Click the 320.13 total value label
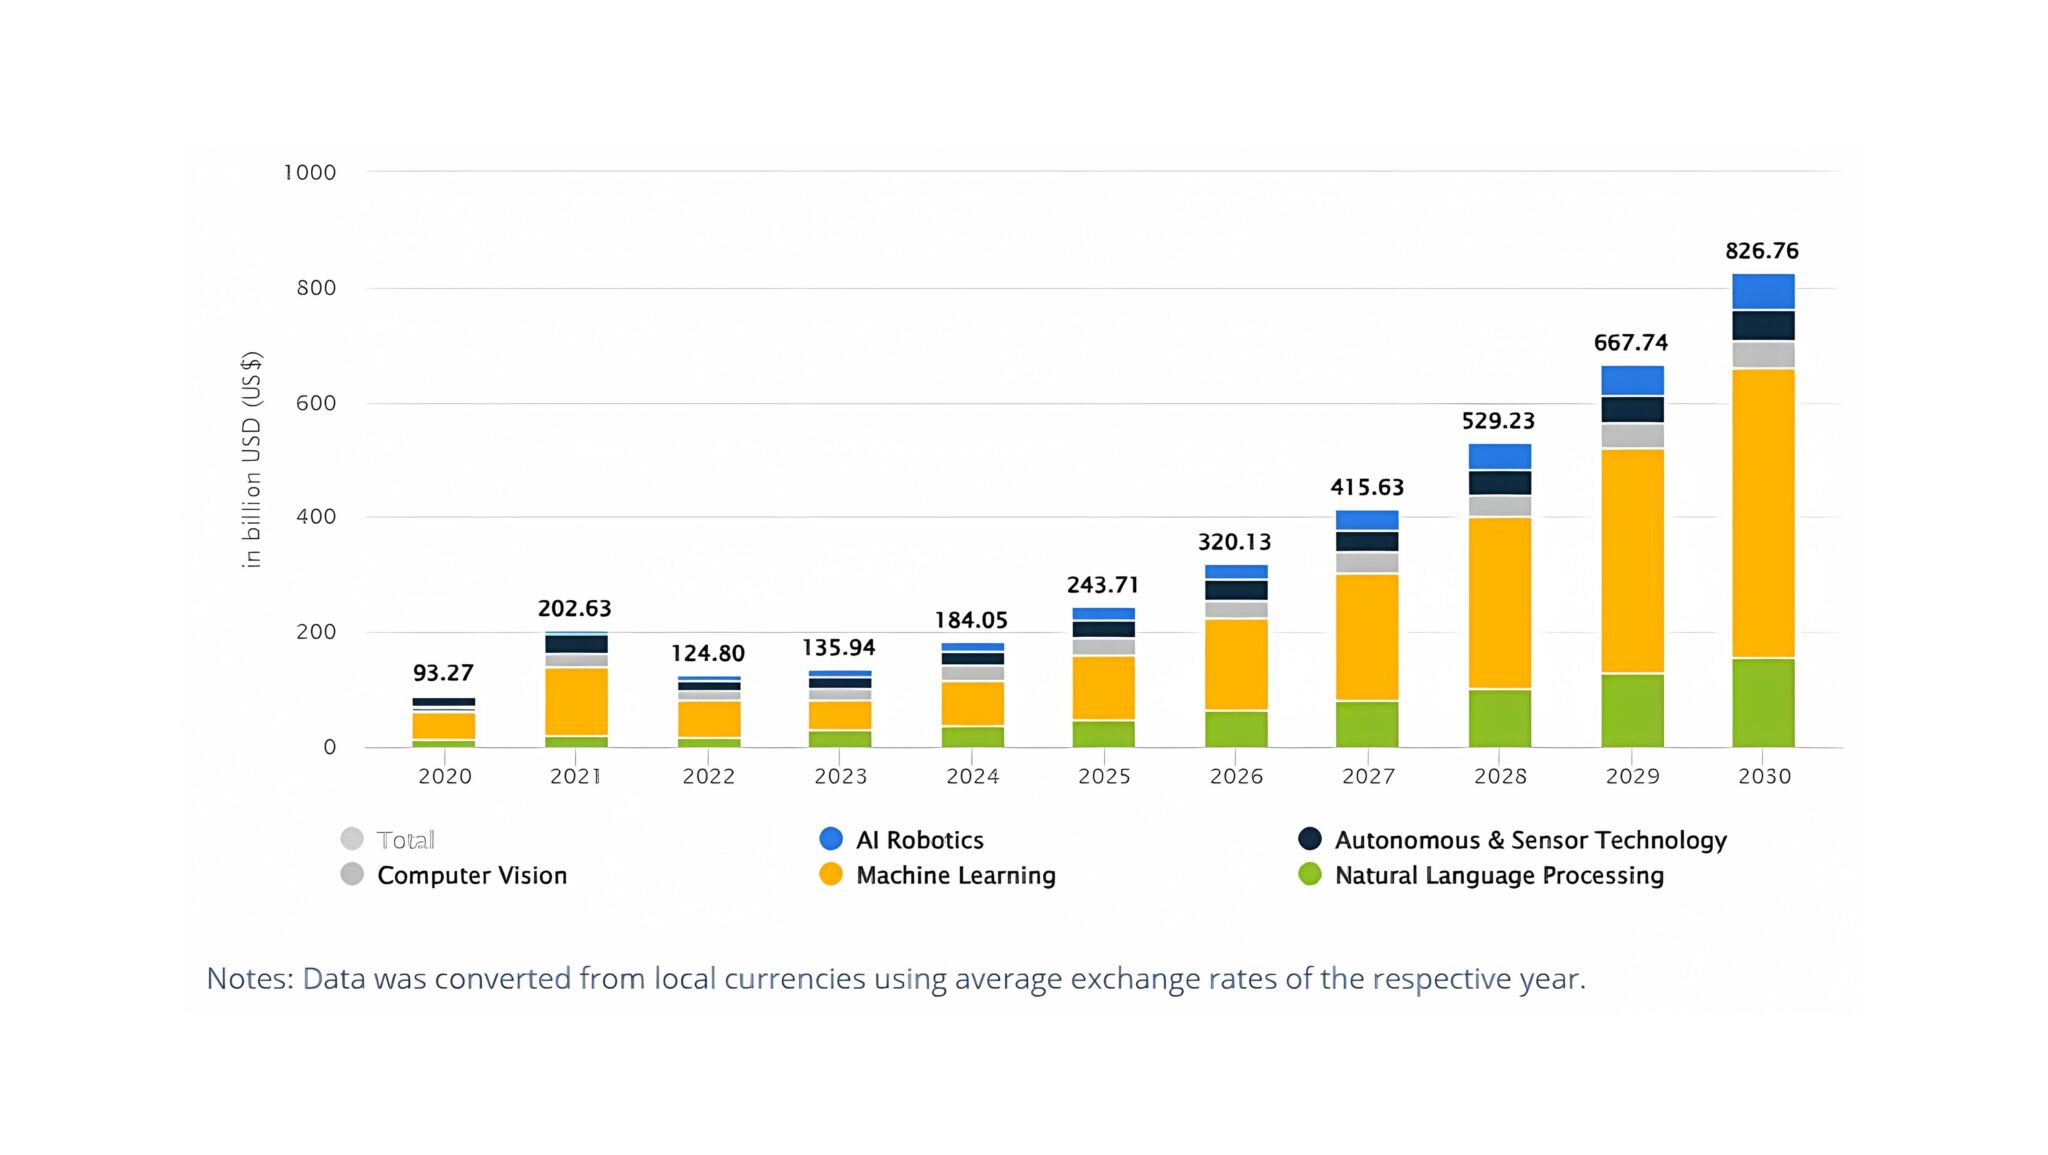The height and width of the screenshot is (1155, 2048). (x=1235, y=542)
